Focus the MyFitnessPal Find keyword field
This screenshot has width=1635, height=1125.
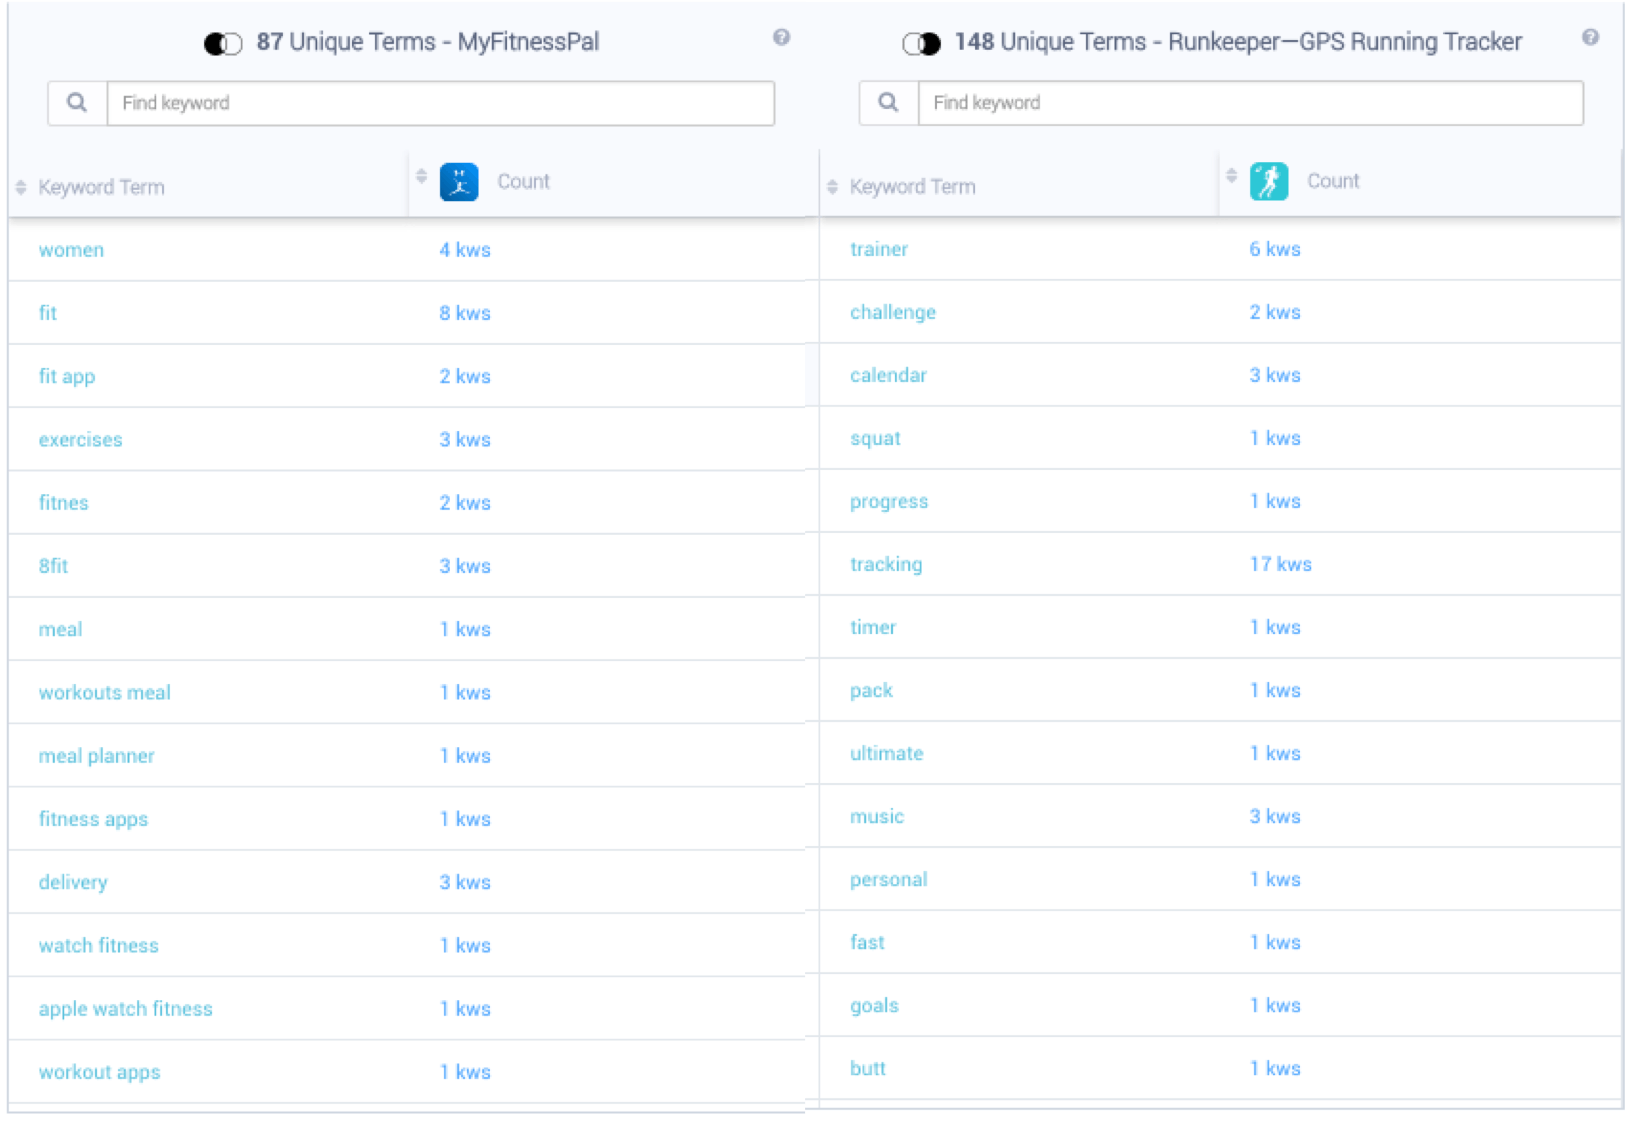(440, 103)
